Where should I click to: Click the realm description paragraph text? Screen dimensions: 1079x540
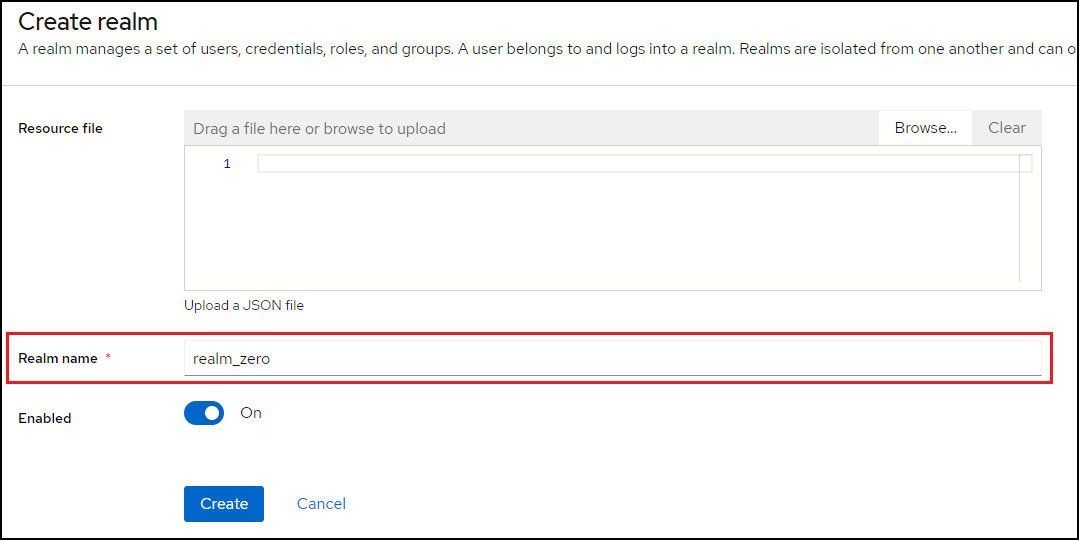[x=547, y=50]
